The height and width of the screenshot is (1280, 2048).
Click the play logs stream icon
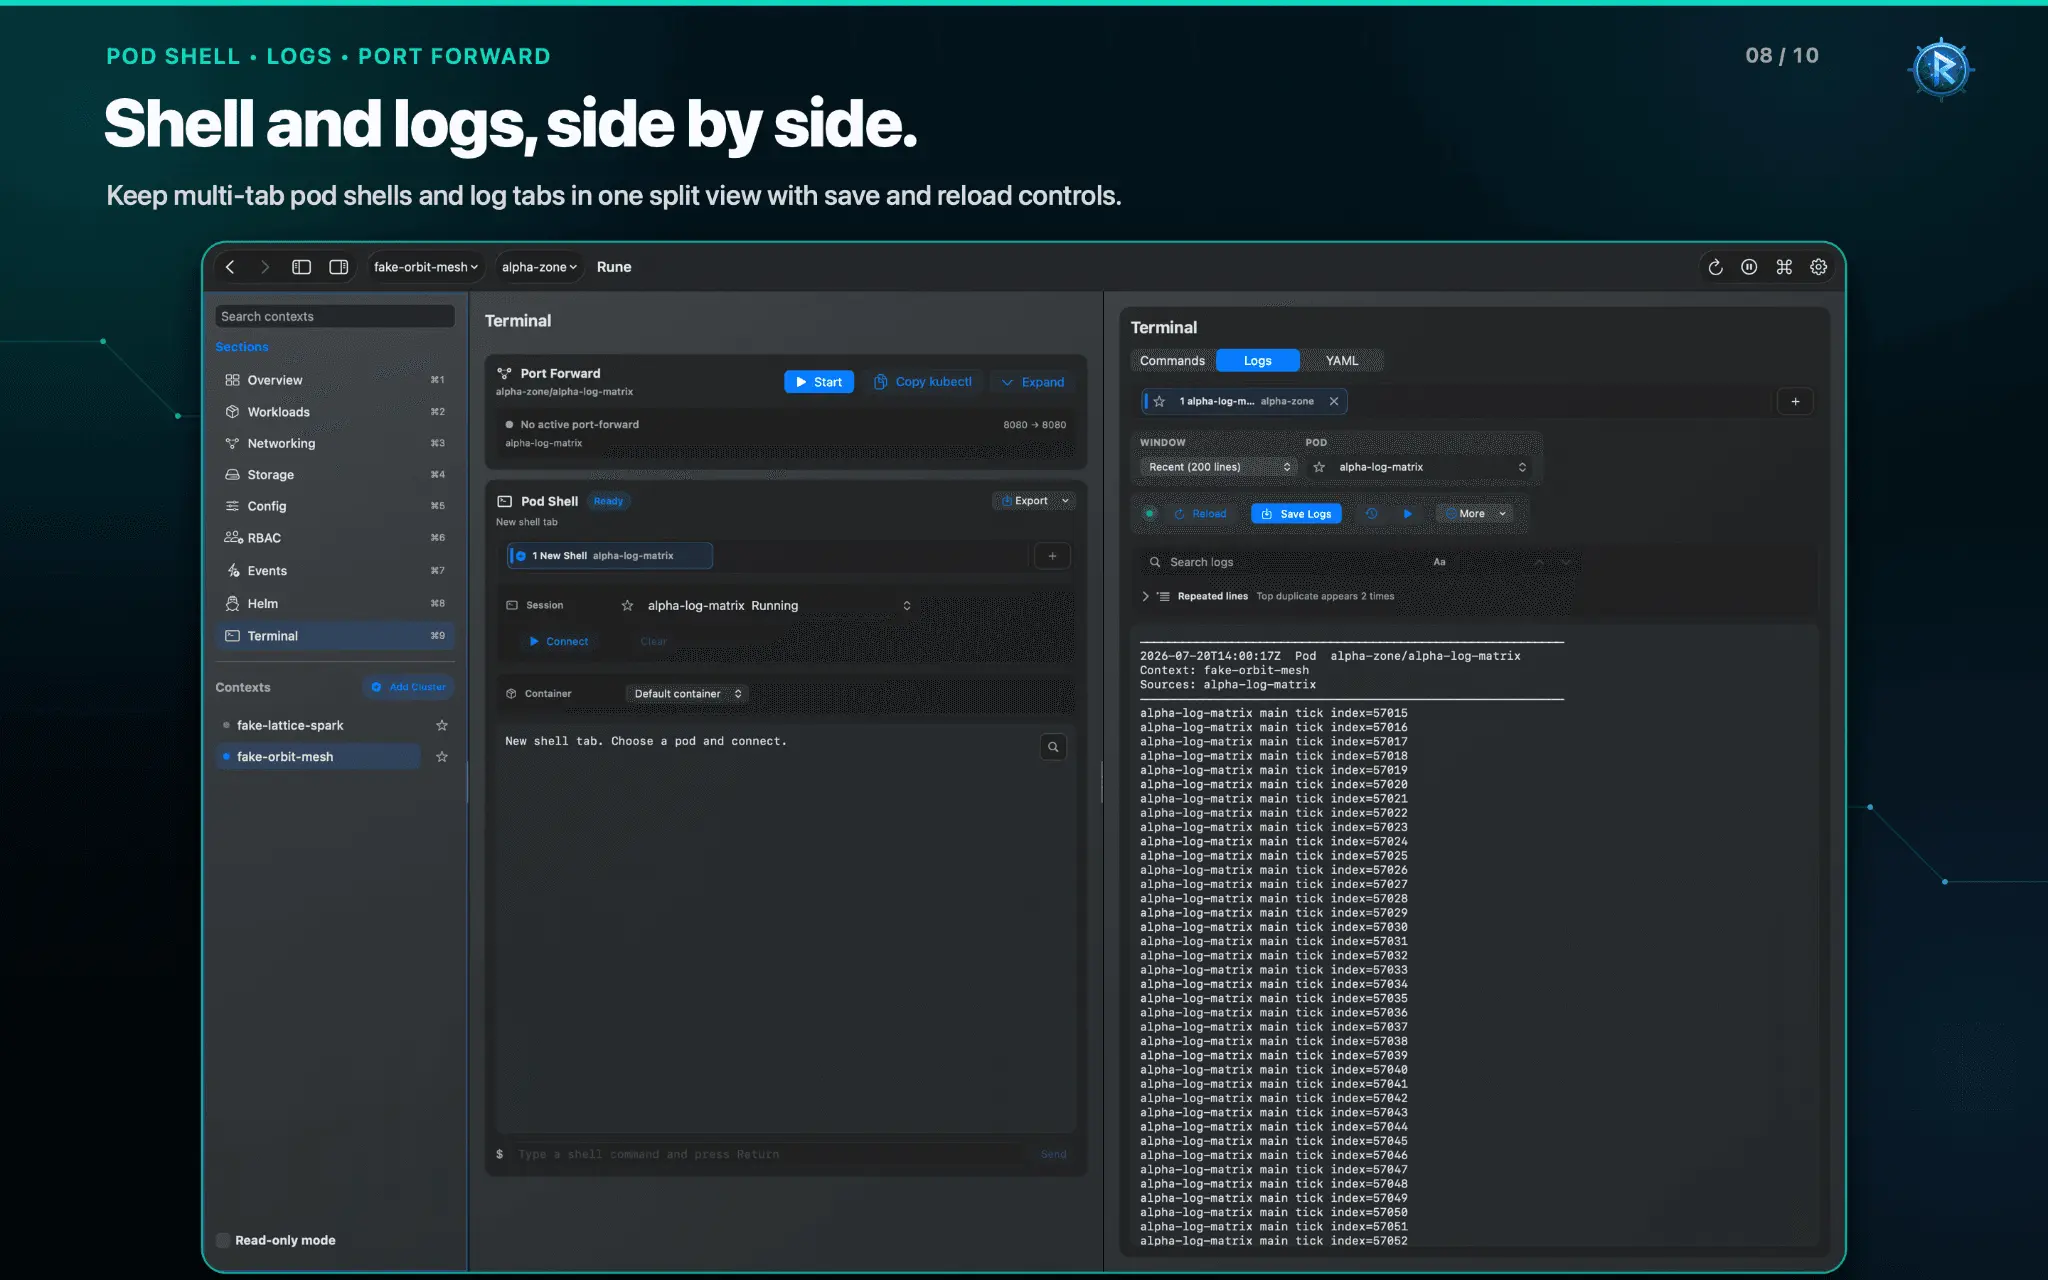coord(1408,514)
